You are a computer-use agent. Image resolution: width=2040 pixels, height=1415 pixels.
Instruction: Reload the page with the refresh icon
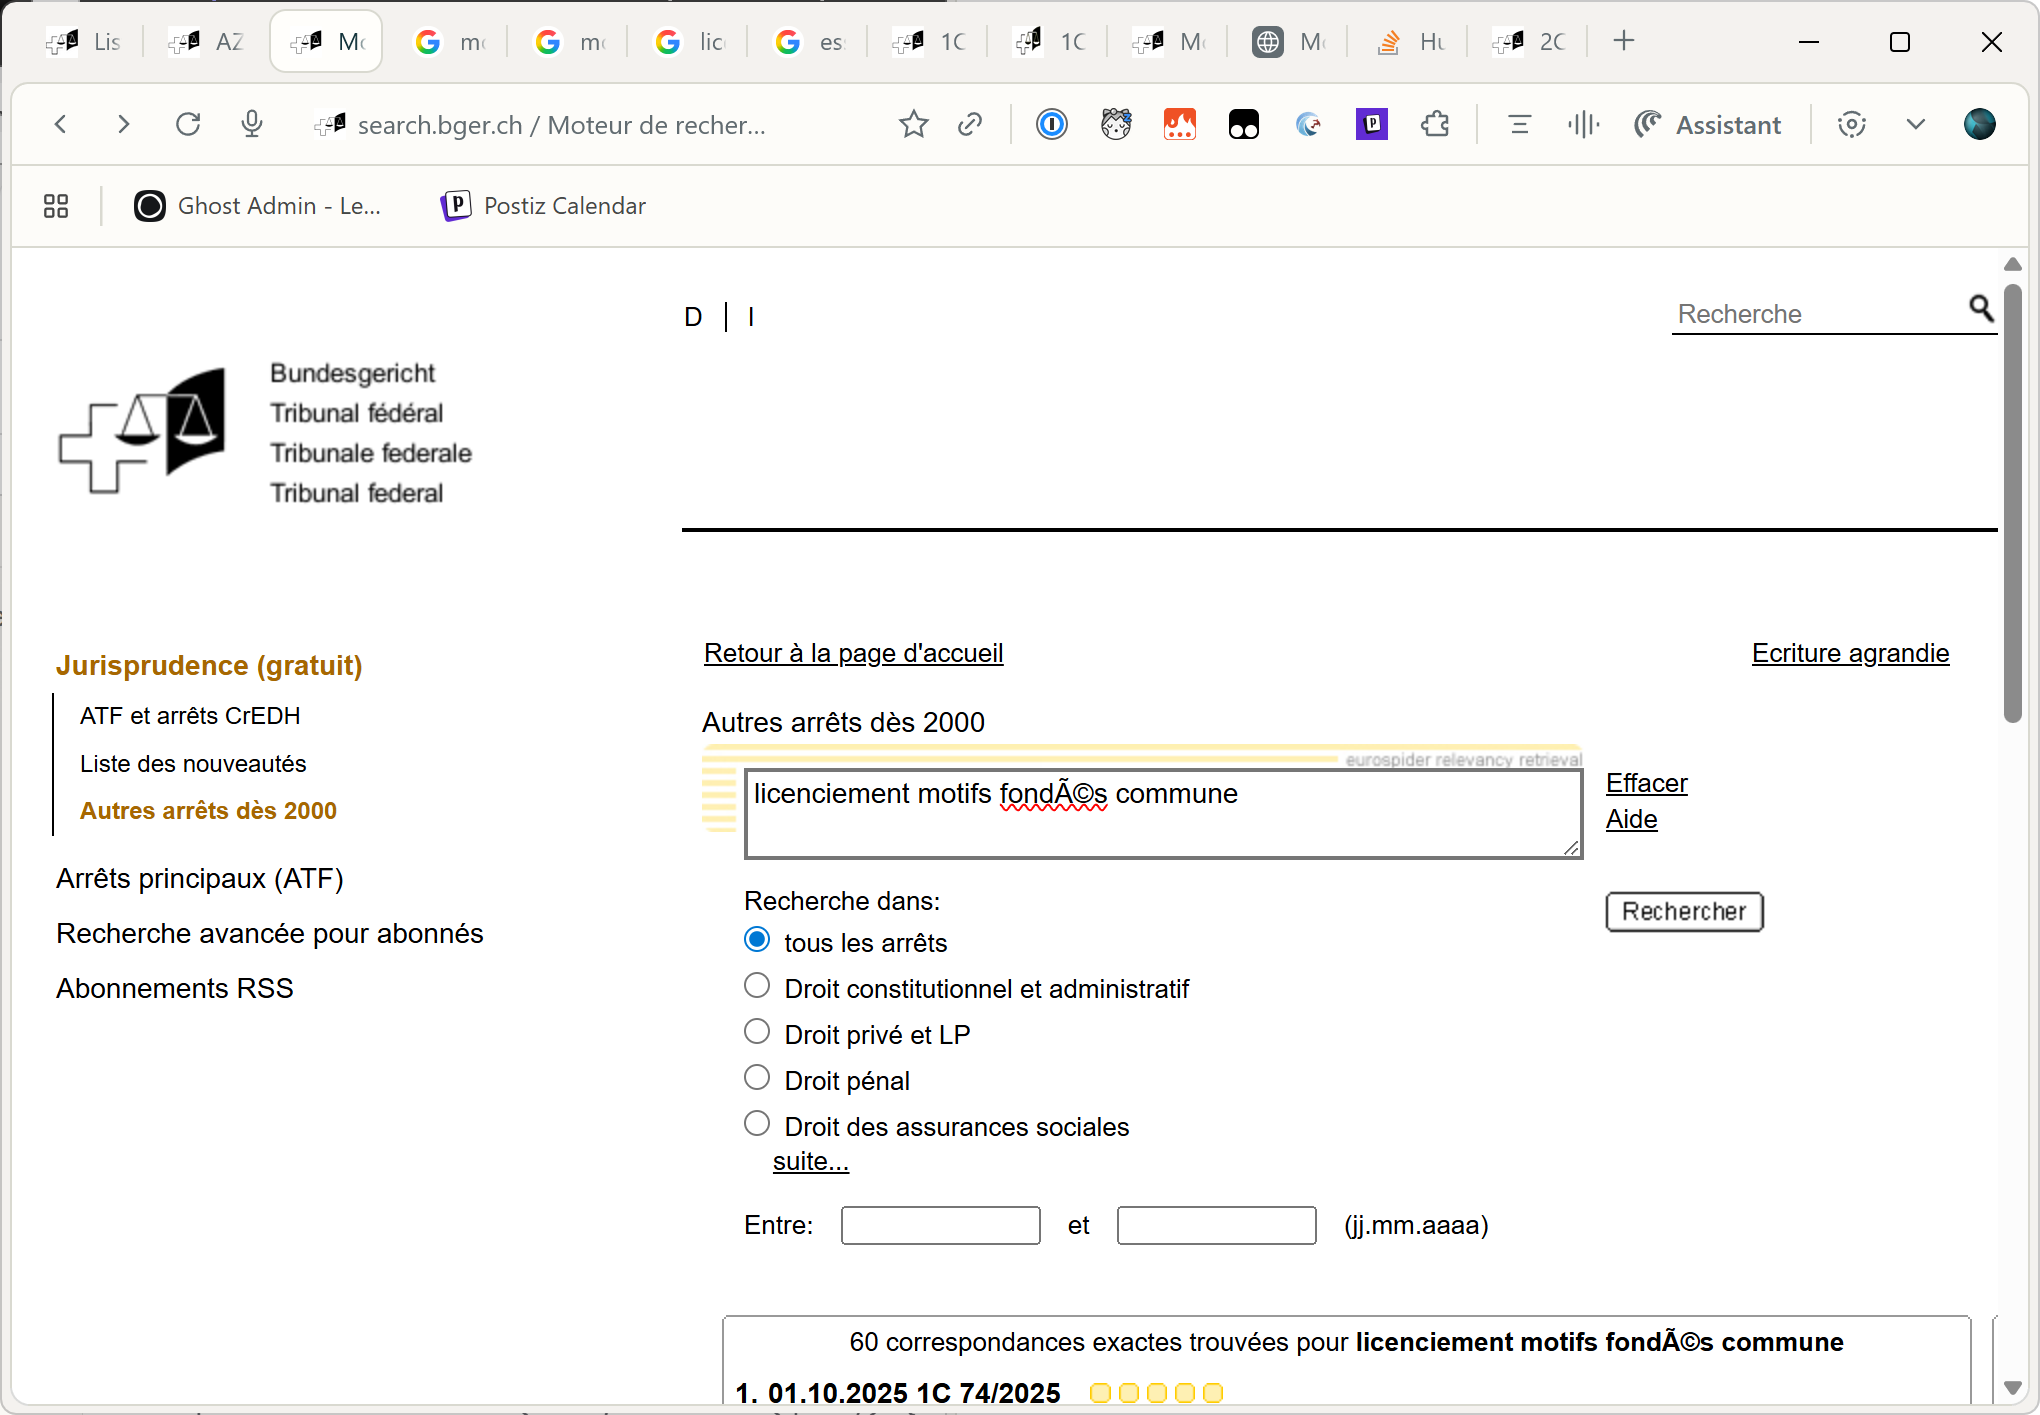click(x=188, y=124)
